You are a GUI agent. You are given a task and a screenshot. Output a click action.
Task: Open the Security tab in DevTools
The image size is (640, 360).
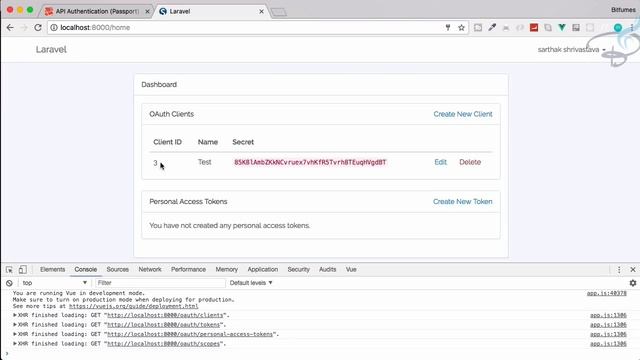pyautogui.click(x=298, y=269)
